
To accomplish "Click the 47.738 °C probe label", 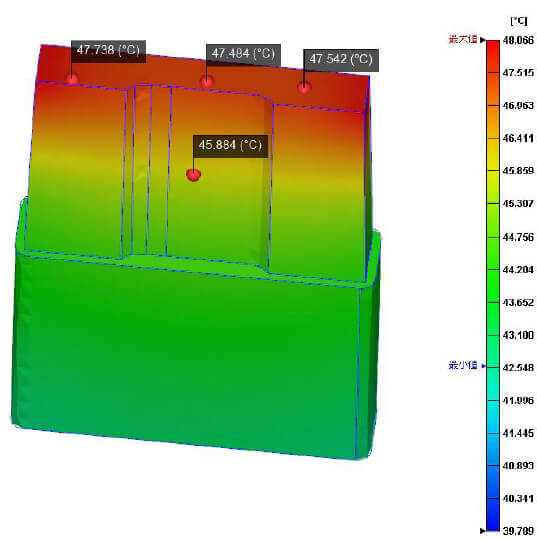I will (109, 51).
